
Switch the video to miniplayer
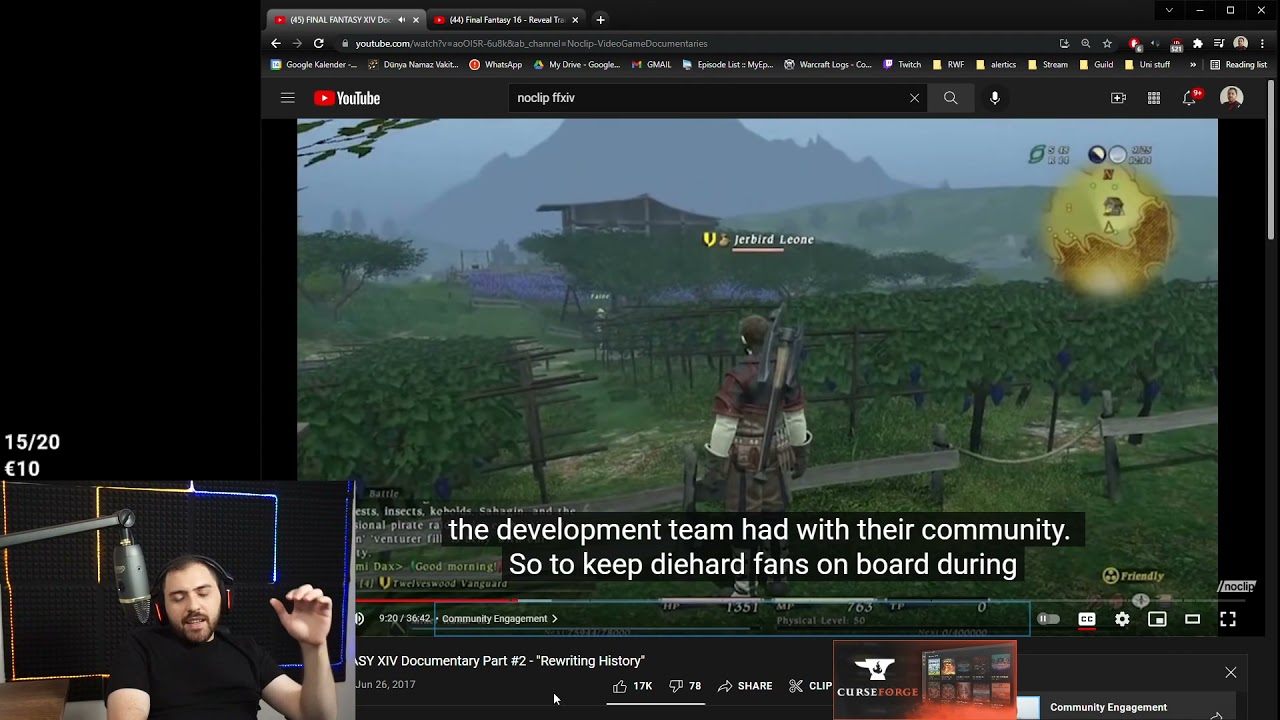[x=1157, y=619]
